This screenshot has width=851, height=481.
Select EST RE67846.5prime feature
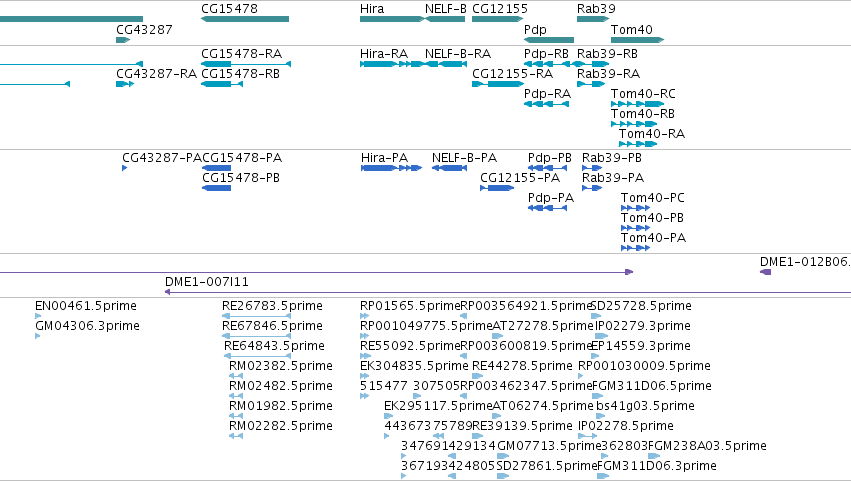[257, 337]
